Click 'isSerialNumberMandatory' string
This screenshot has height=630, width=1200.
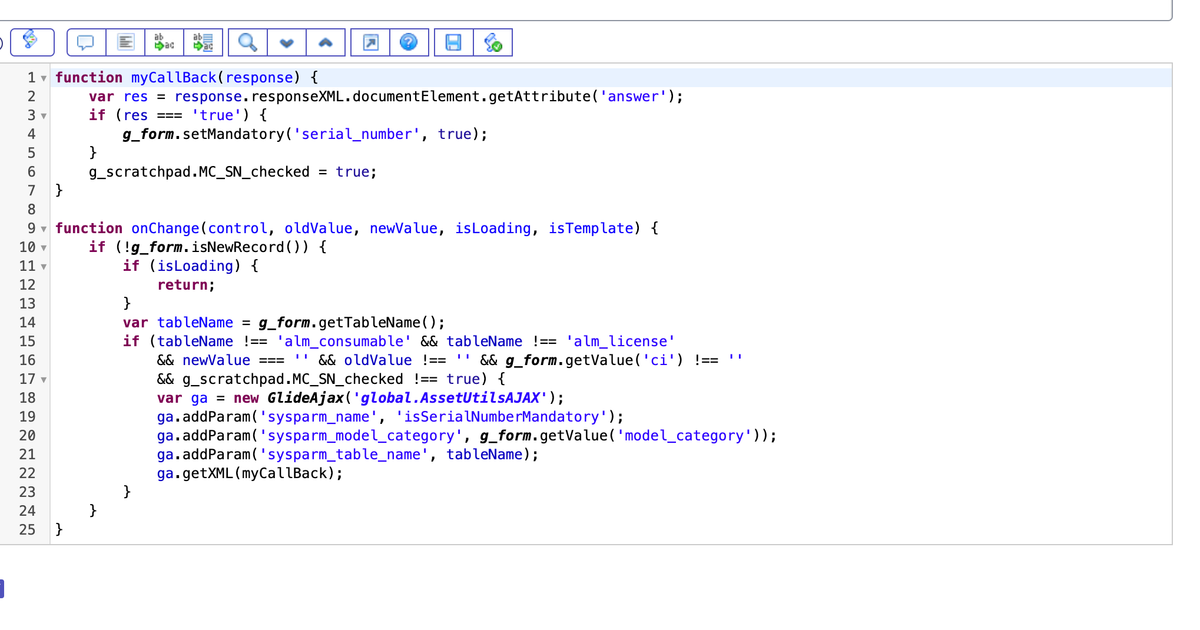[x=501, y=417]
